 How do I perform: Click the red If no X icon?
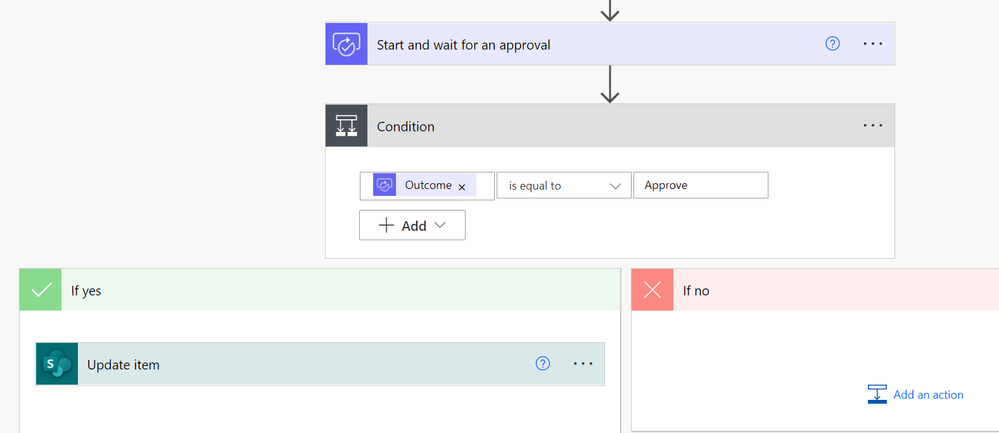point(653,291)
